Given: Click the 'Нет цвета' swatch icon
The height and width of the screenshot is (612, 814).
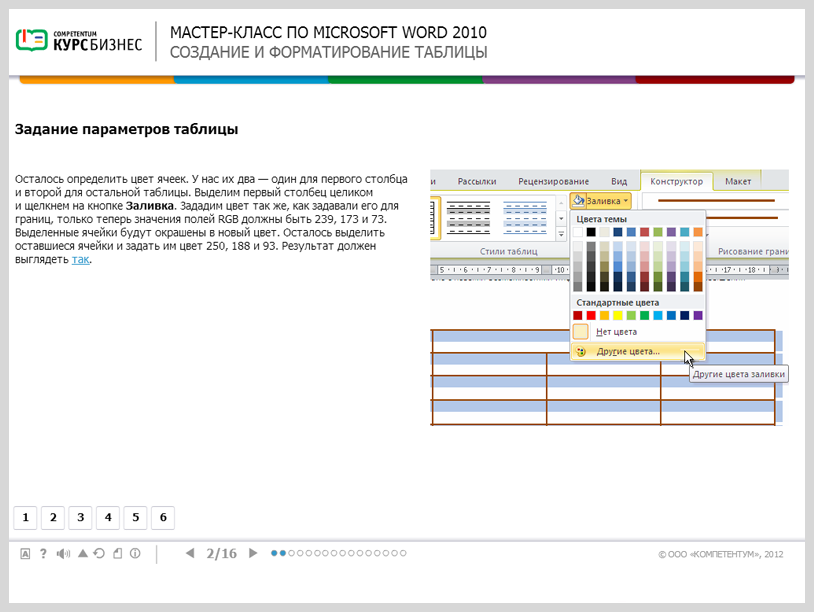Looking at the screenshot, I should click(580, 331).
